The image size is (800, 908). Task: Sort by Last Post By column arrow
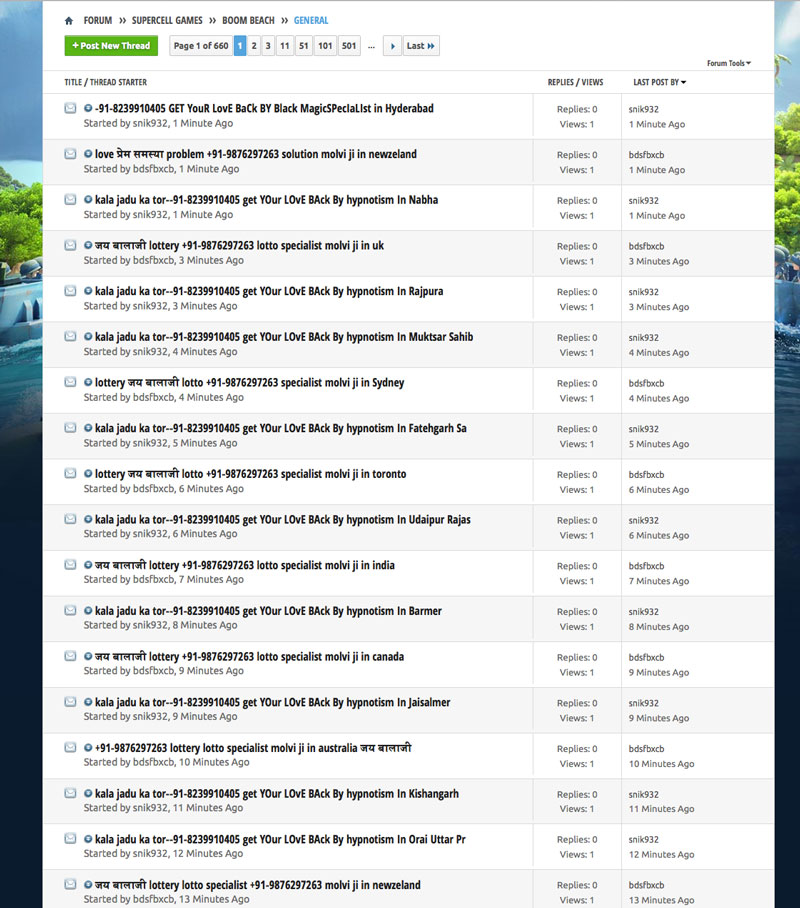(x=683, y=83)
